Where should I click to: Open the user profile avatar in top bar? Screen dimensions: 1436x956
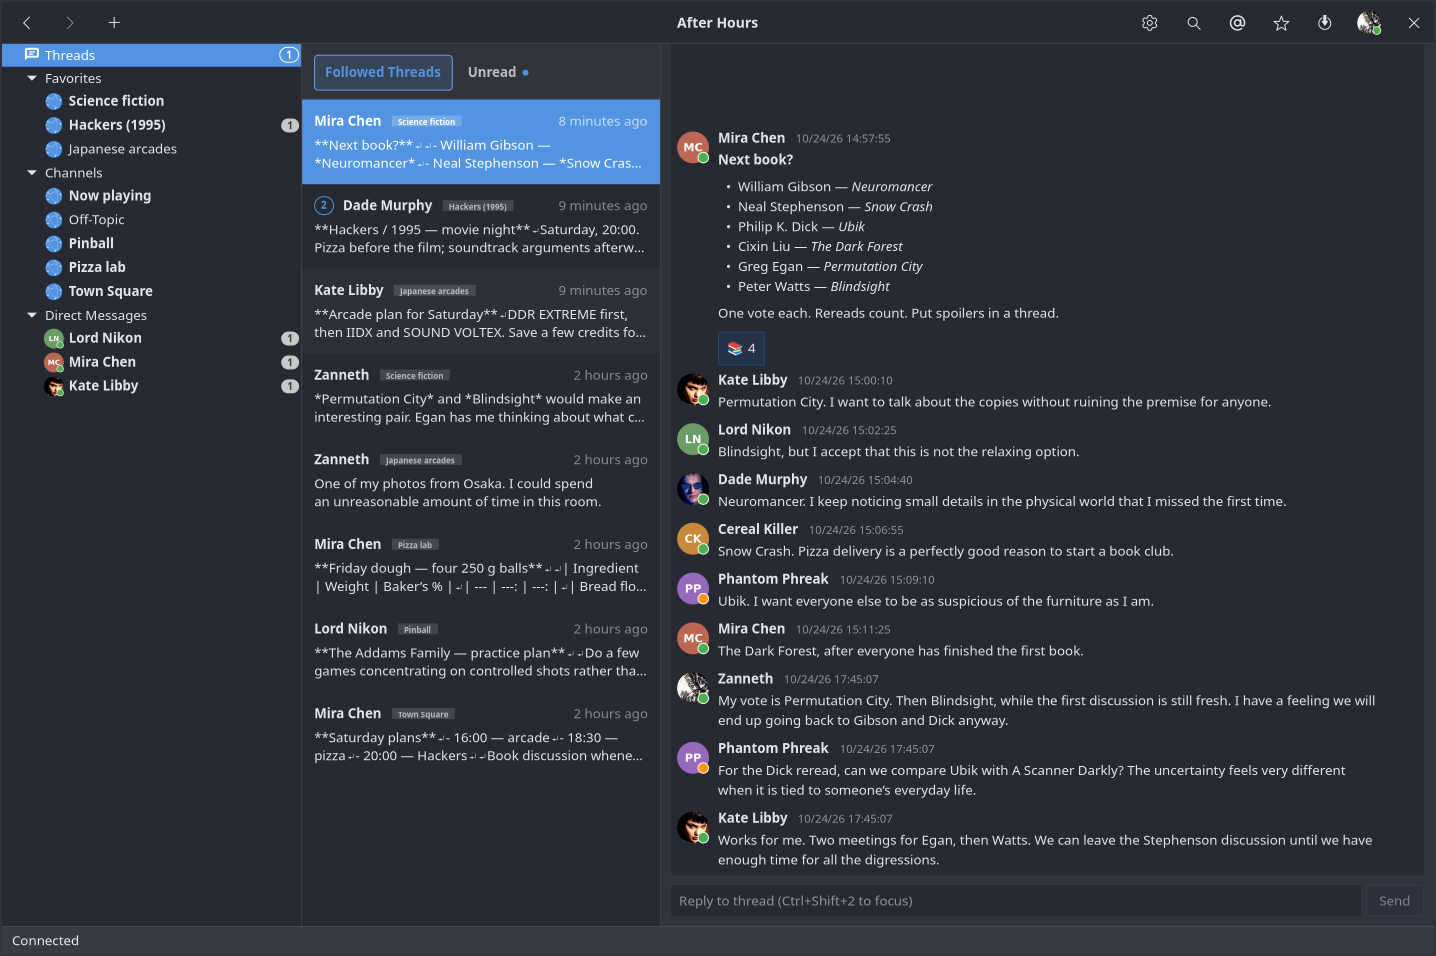[x=1369, y=23]
